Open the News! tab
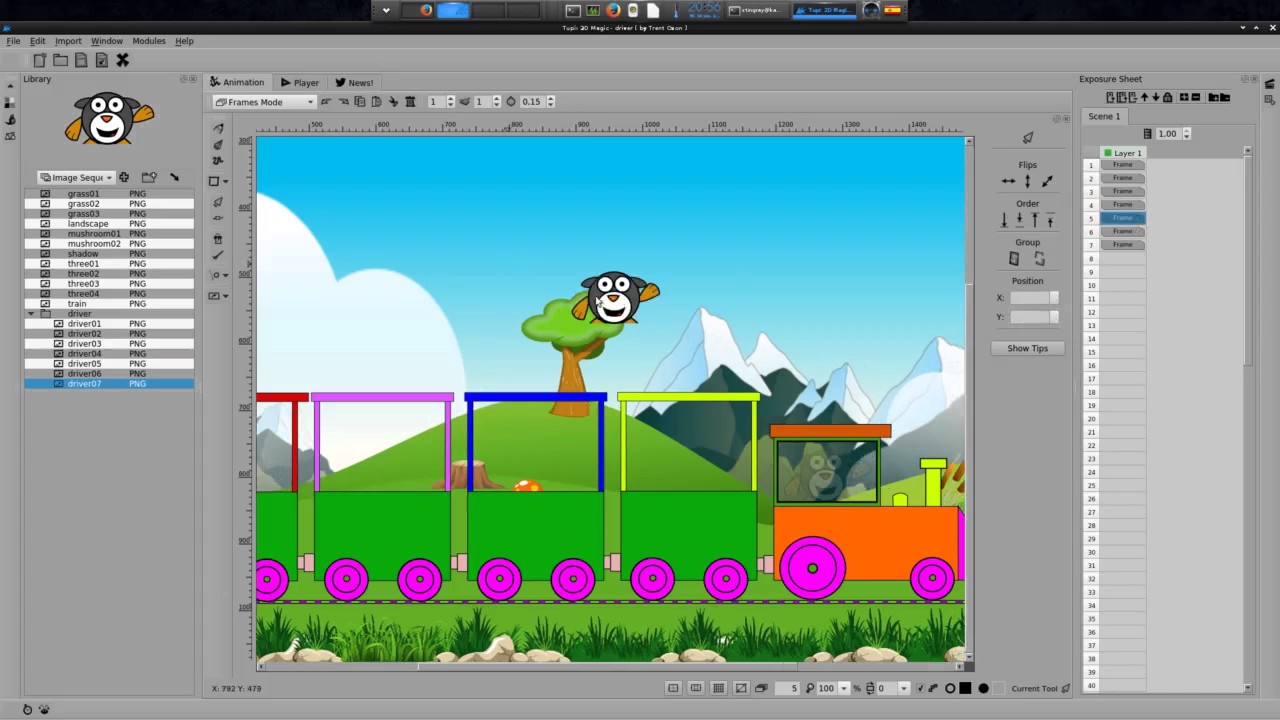 pos(354,82)
